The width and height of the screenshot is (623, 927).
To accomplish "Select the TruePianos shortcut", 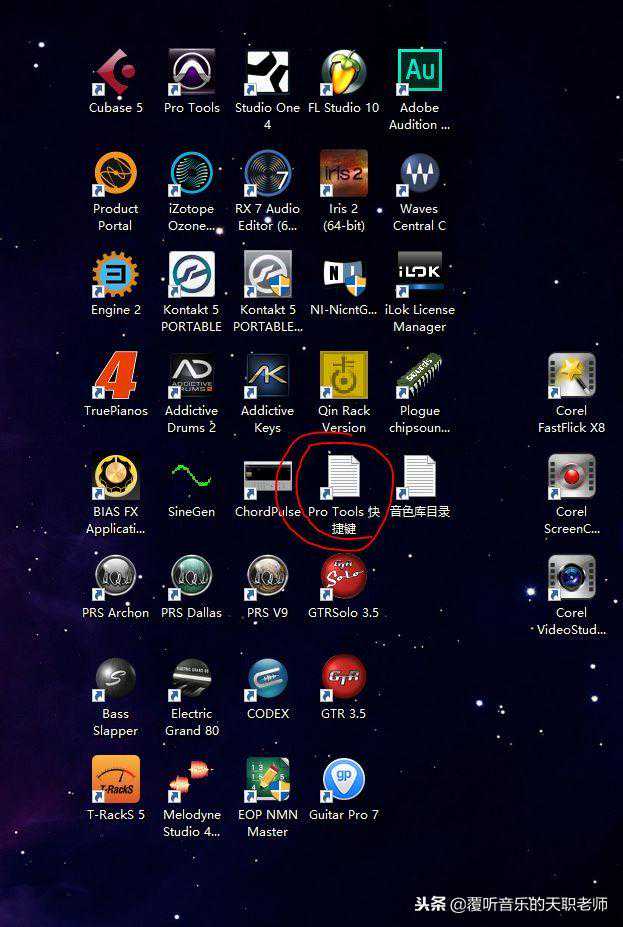I will click(x=115, y=377).
